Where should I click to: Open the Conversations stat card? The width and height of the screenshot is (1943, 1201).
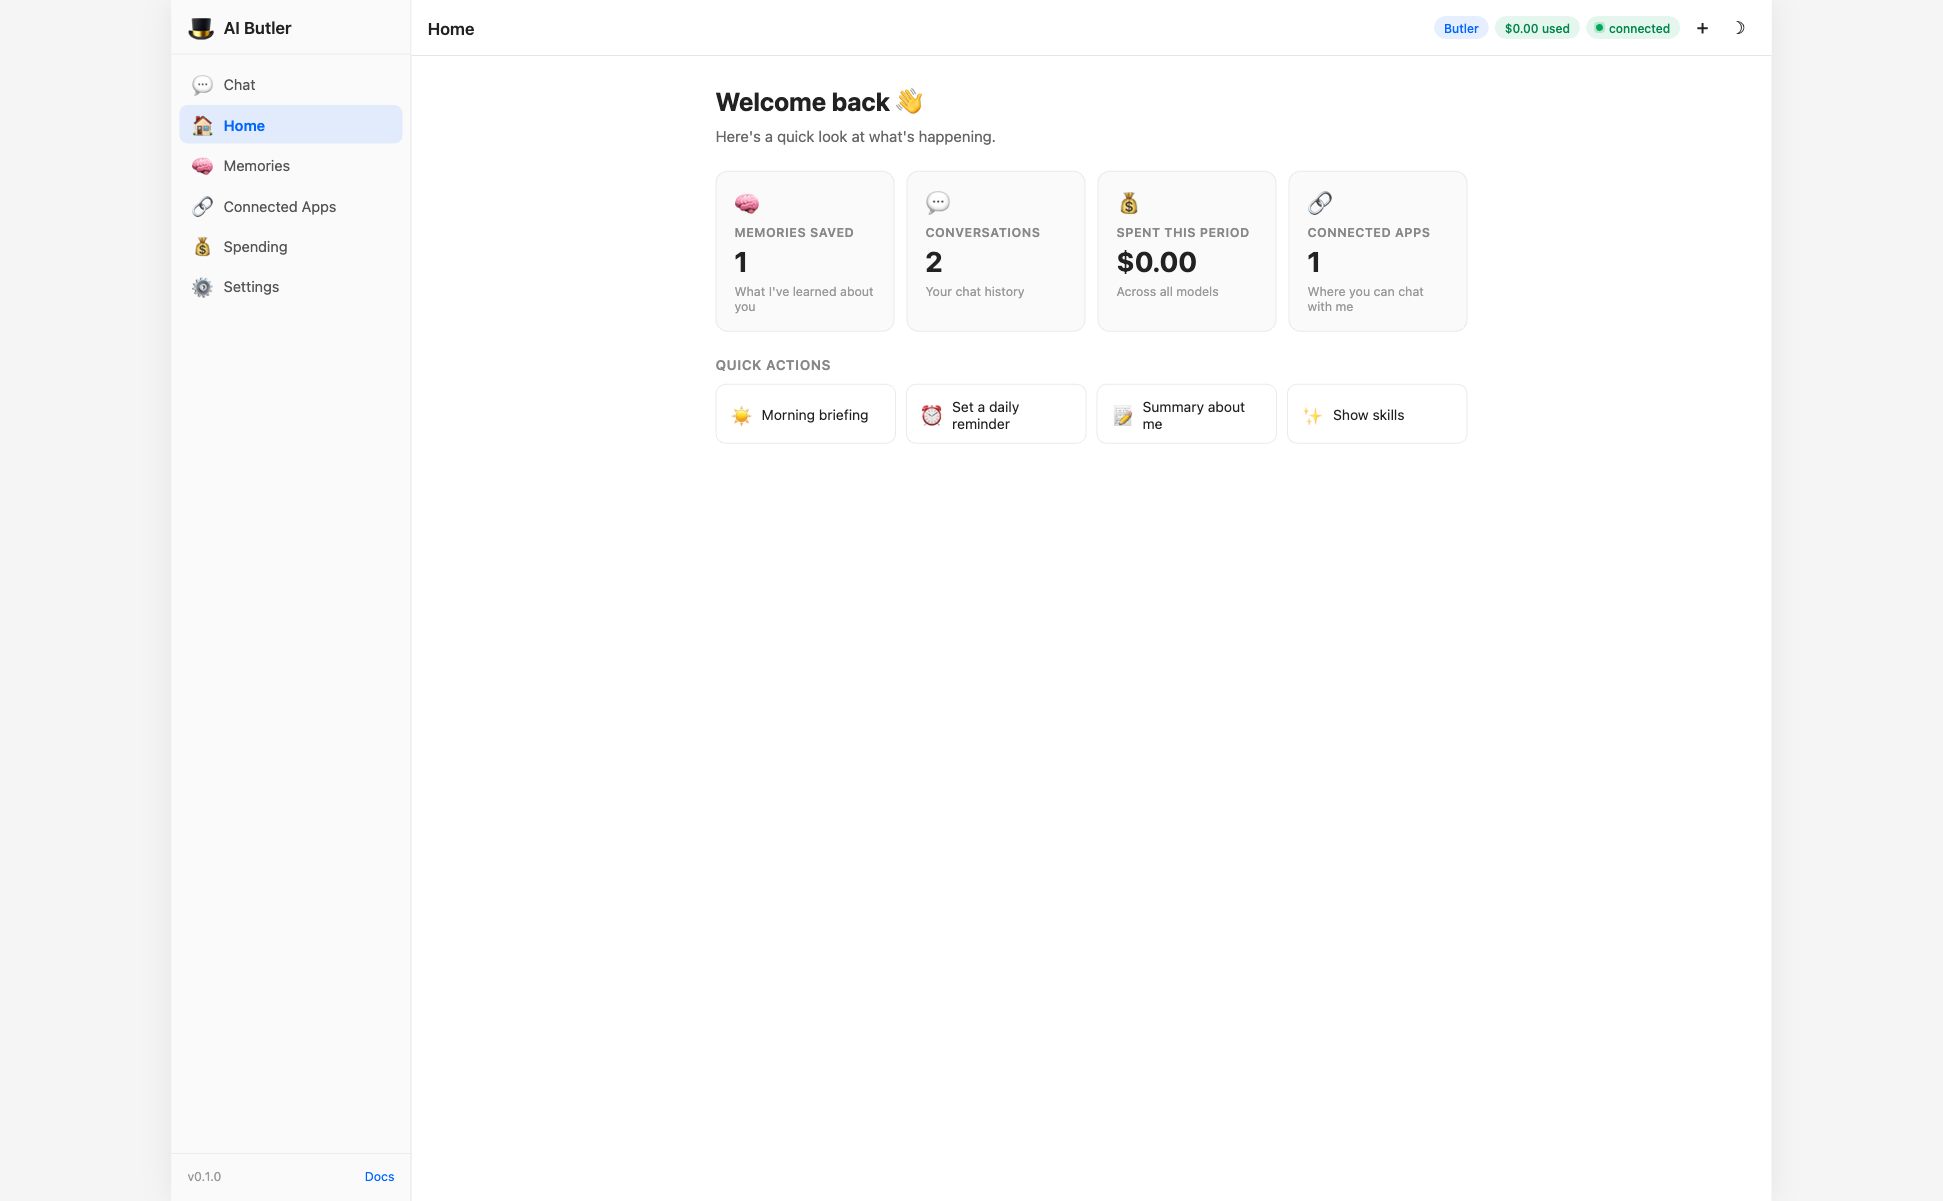coord(995,250)
